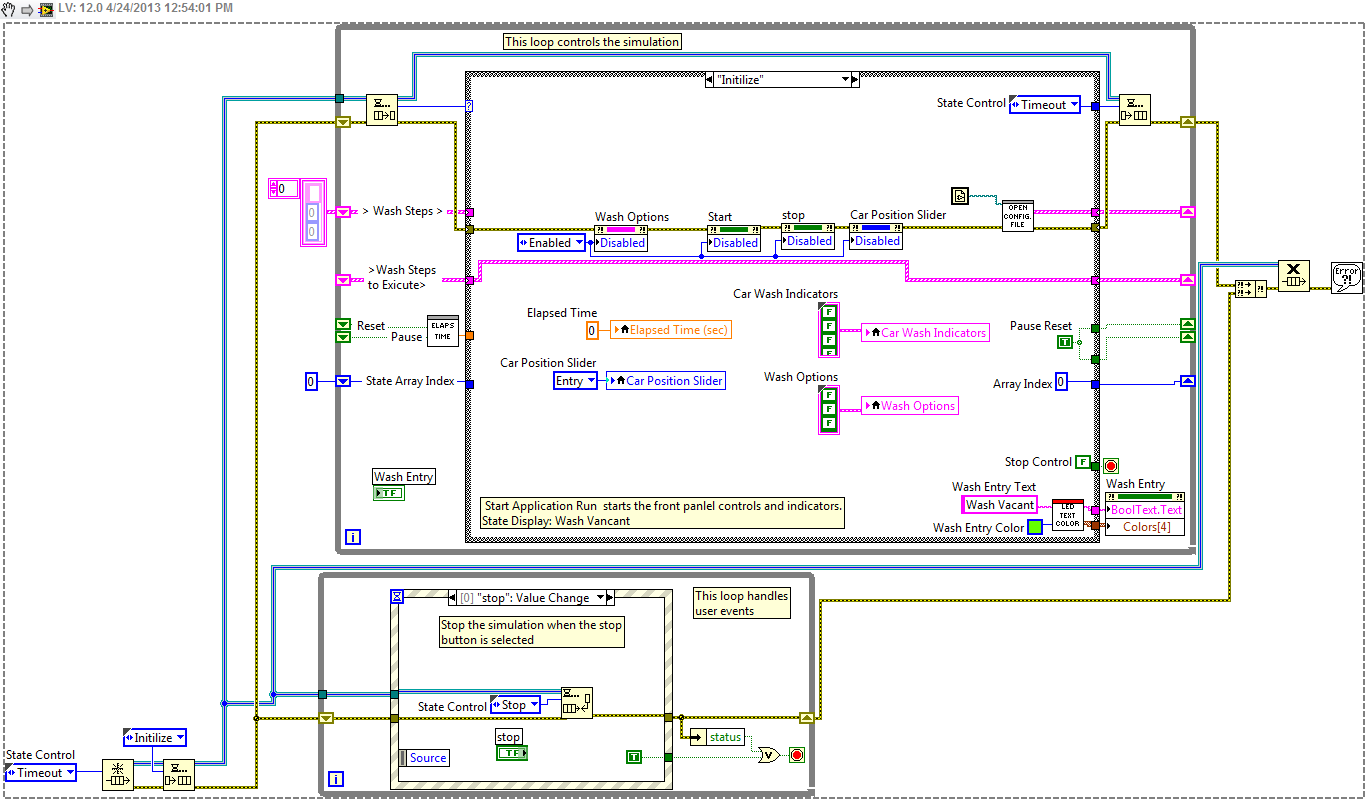
Task: Click the Elapsed Time 0 numeric constant
Action: click(592, 330)
